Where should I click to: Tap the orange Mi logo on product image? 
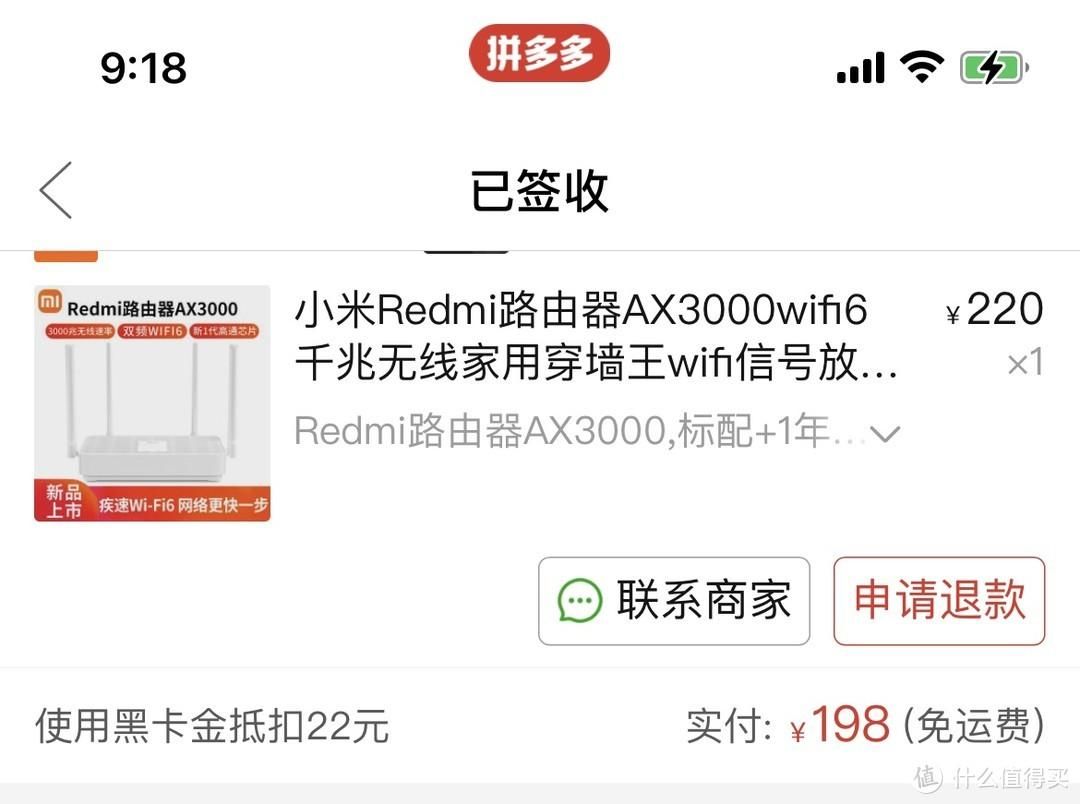click(x=50, y=300)
